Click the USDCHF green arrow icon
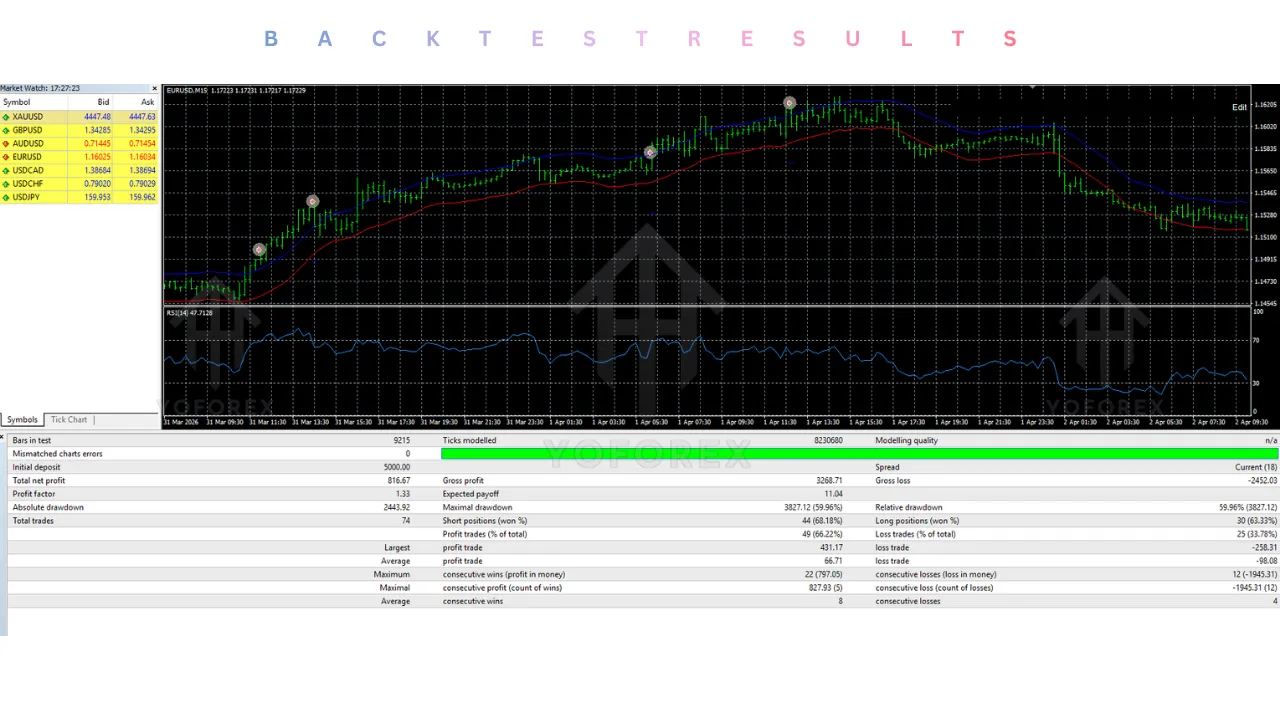Screen dimensions: 1280x720 pos(6,184)
